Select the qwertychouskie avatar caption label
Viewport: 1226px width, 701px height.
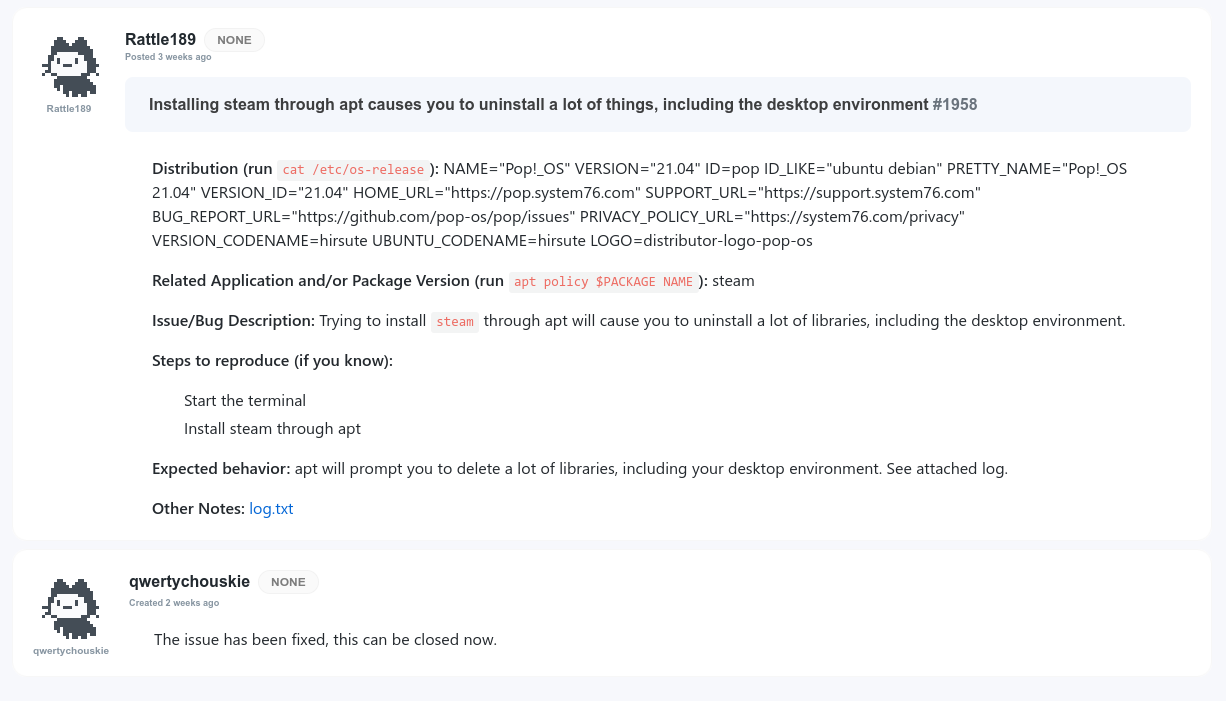tap(70, 650)
